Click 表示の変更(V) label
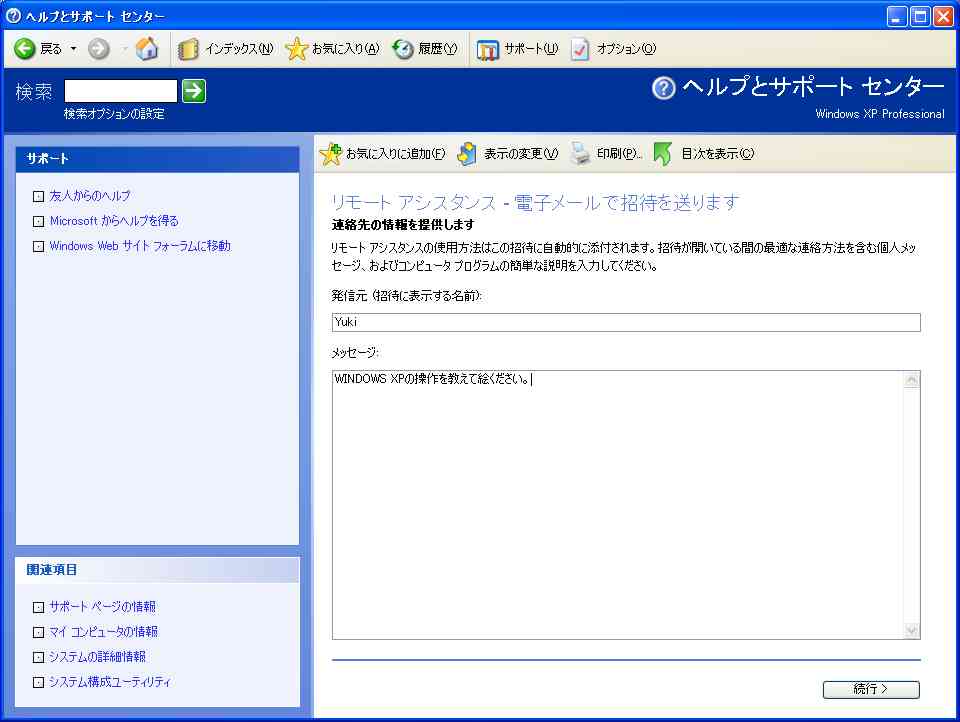Viewport: 960px width, 722px height. coord(521,154)
